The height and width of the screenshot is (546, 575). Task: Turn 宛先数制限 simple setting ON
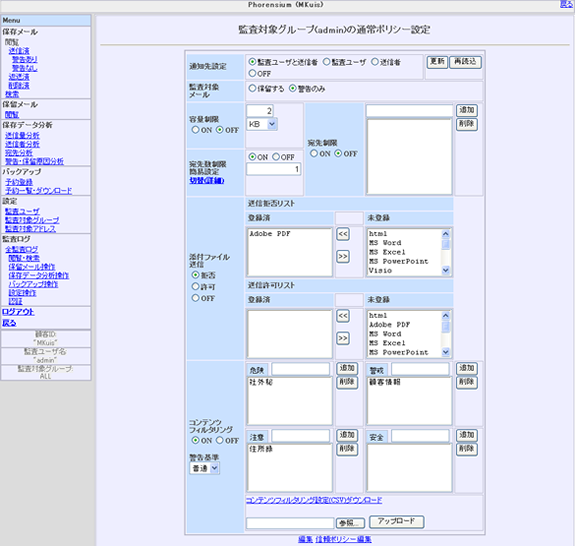click(252, 157)
